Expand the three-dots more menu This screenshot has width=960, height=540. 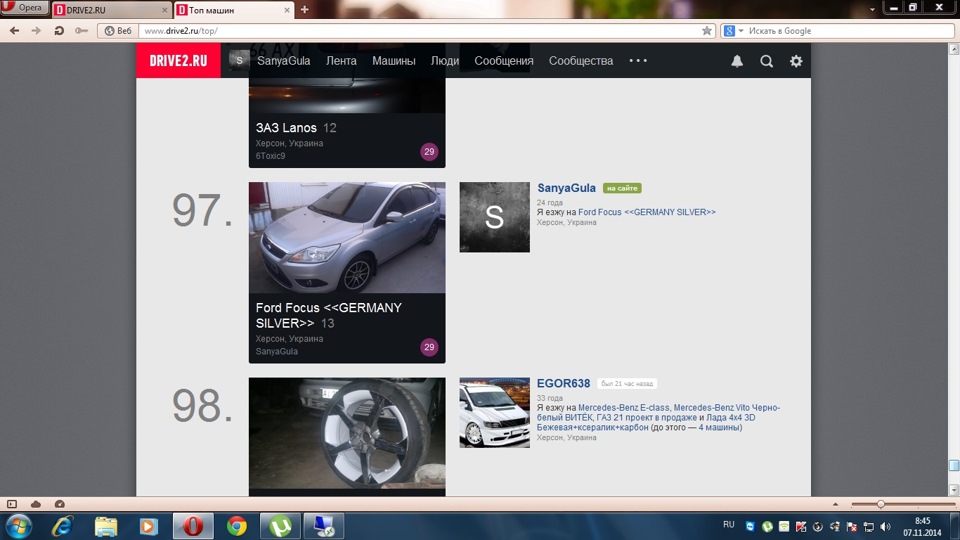pos(638,61)
